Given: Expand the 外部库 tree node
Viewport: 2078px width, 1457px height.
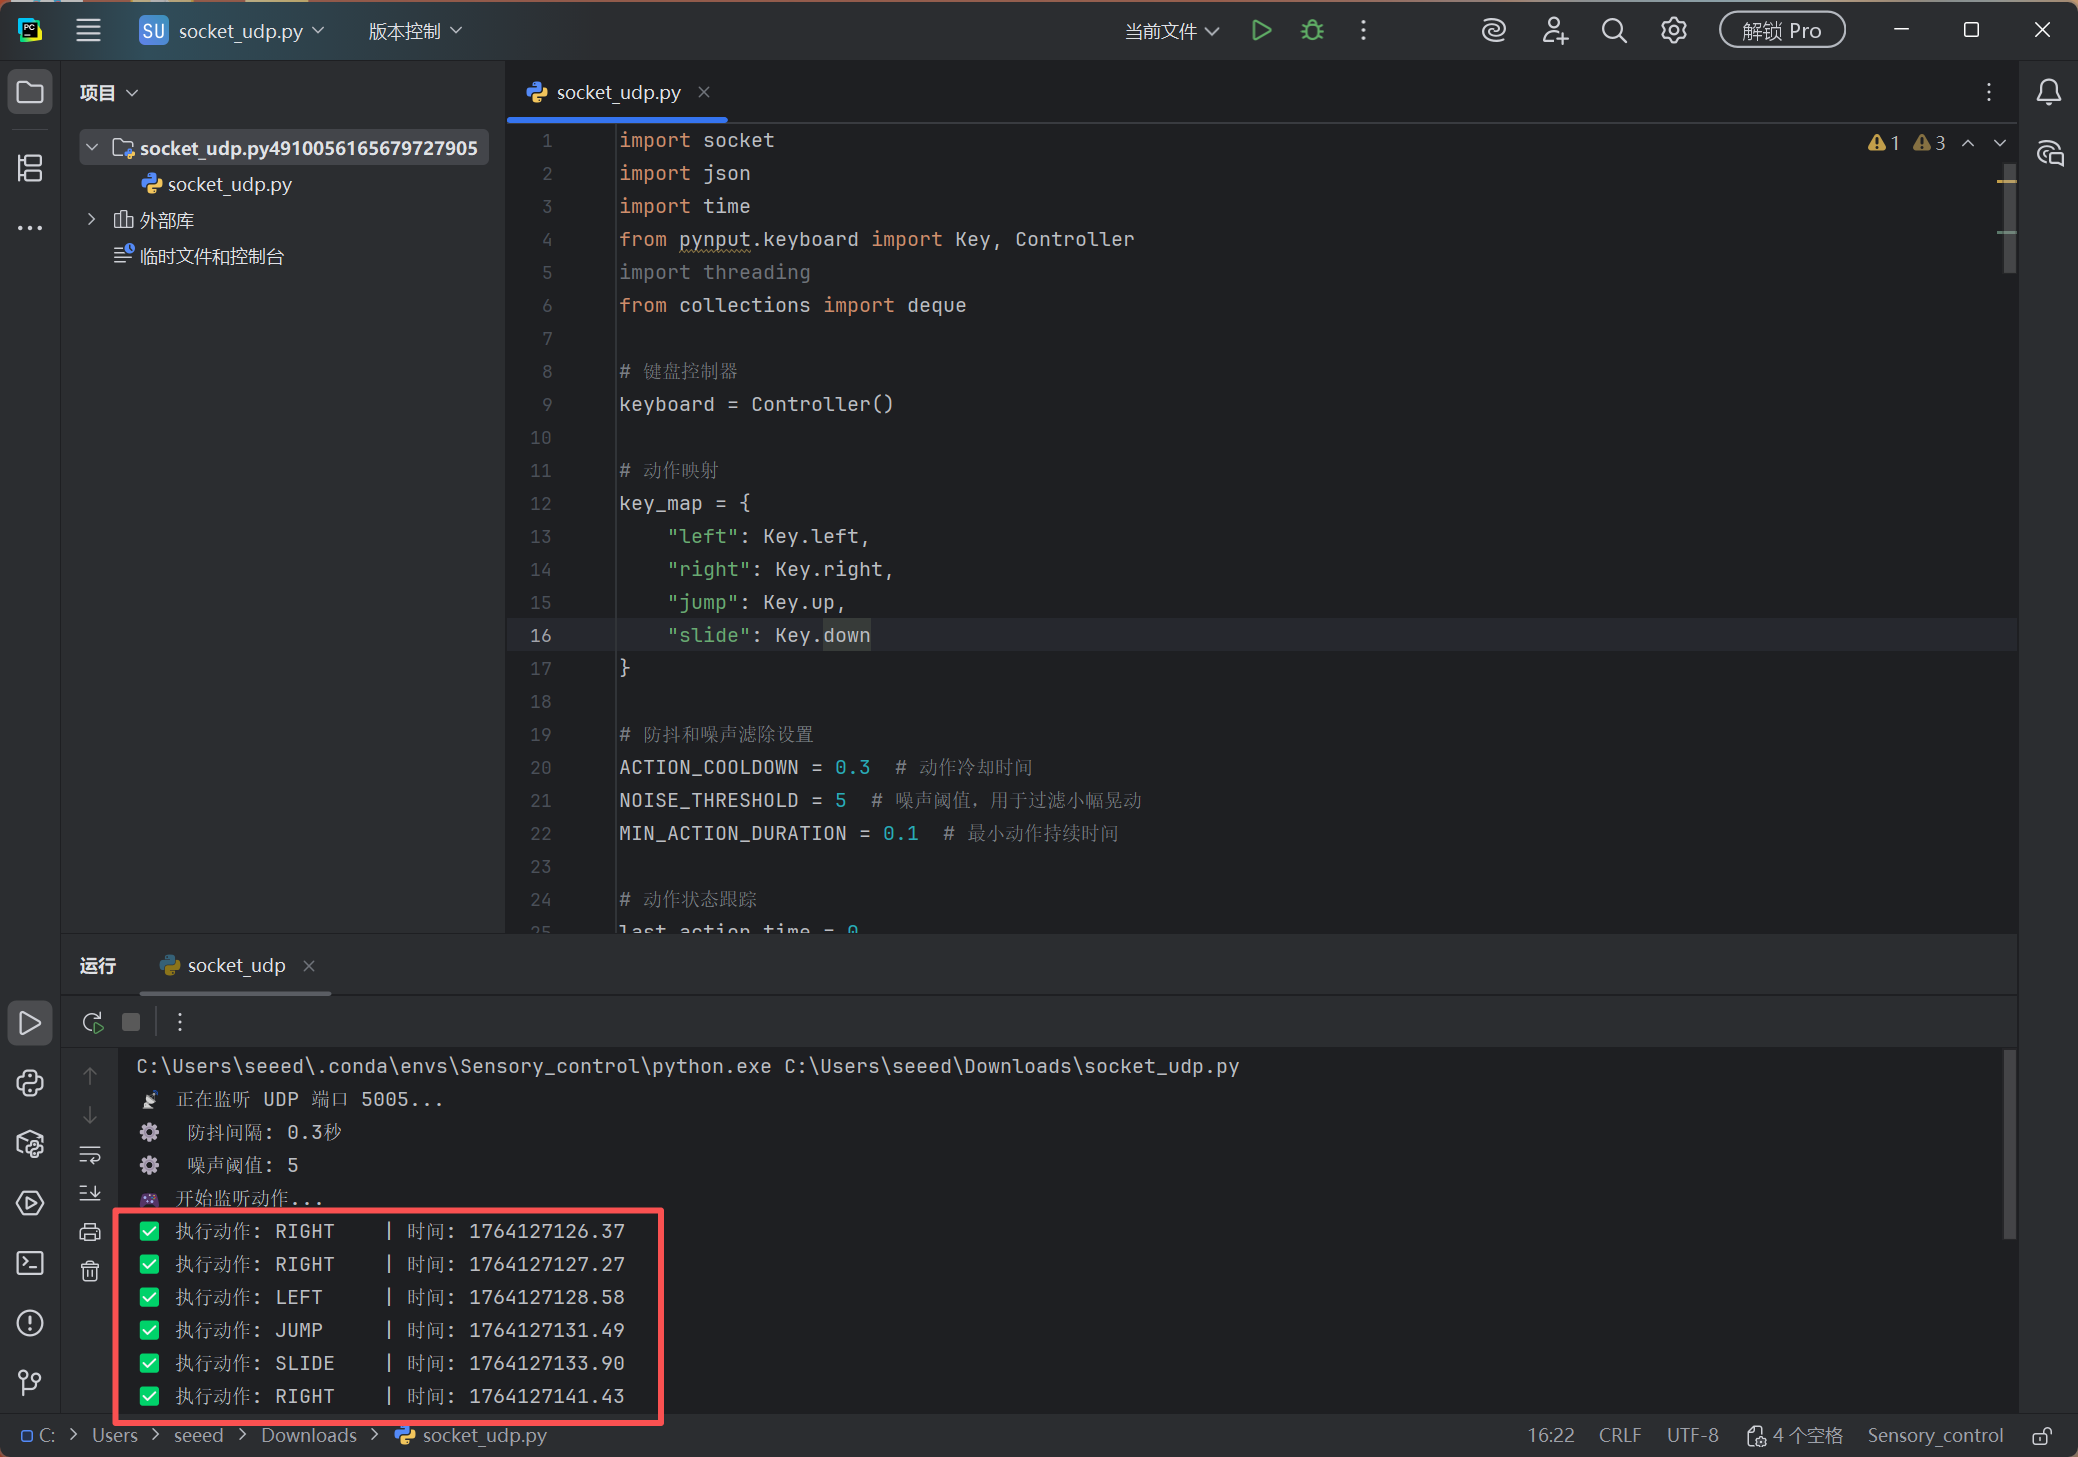Looking at the screenshot, I should point(92,220).
